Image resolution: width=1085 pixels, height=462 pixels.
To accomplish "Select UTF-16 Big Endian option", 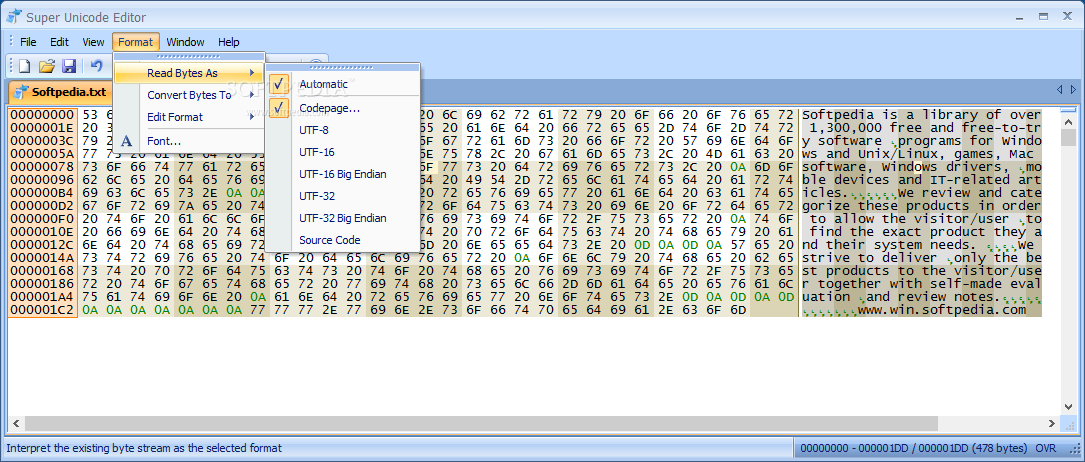I will (x=343, y=174).
